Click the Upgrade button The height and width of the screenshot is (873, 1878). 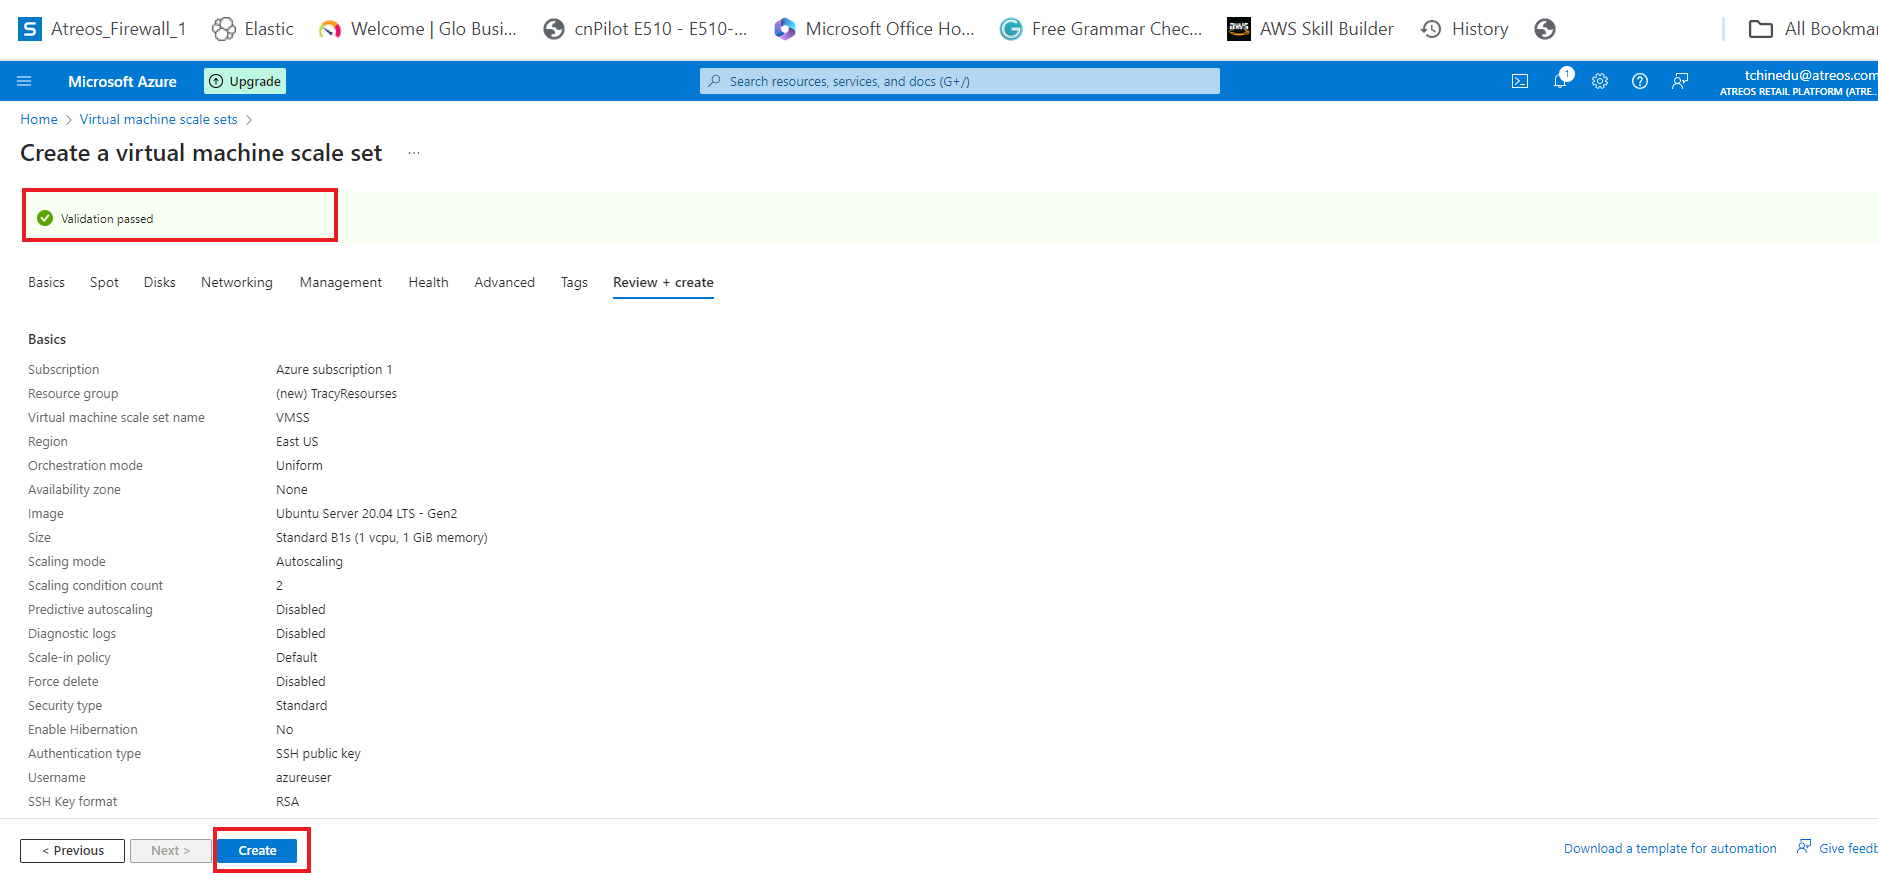[x=245, y=81]
